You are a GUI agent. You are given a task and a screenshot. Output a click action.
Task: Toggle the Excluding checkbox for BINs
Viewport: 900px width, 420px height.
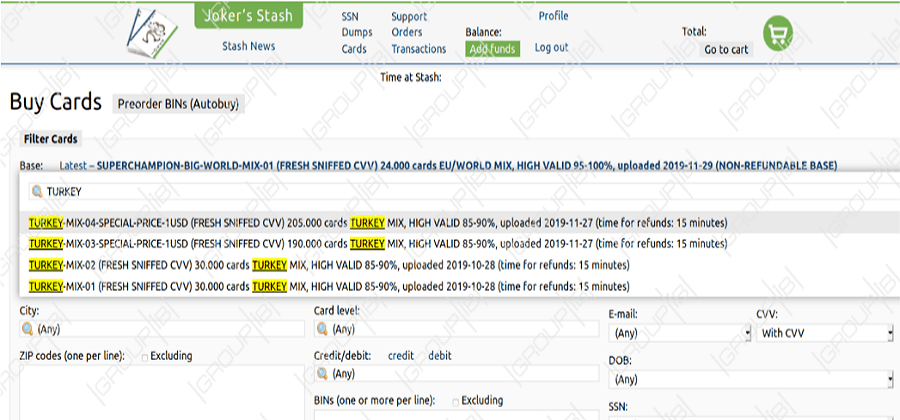point(456,402)
